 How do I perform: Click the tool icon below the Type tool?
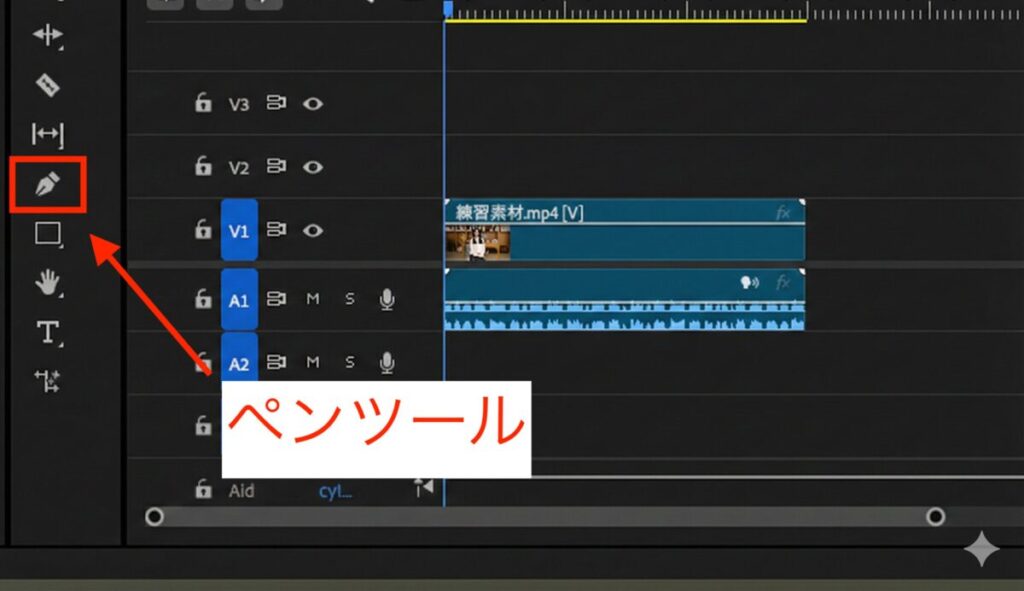click(47, 380)
